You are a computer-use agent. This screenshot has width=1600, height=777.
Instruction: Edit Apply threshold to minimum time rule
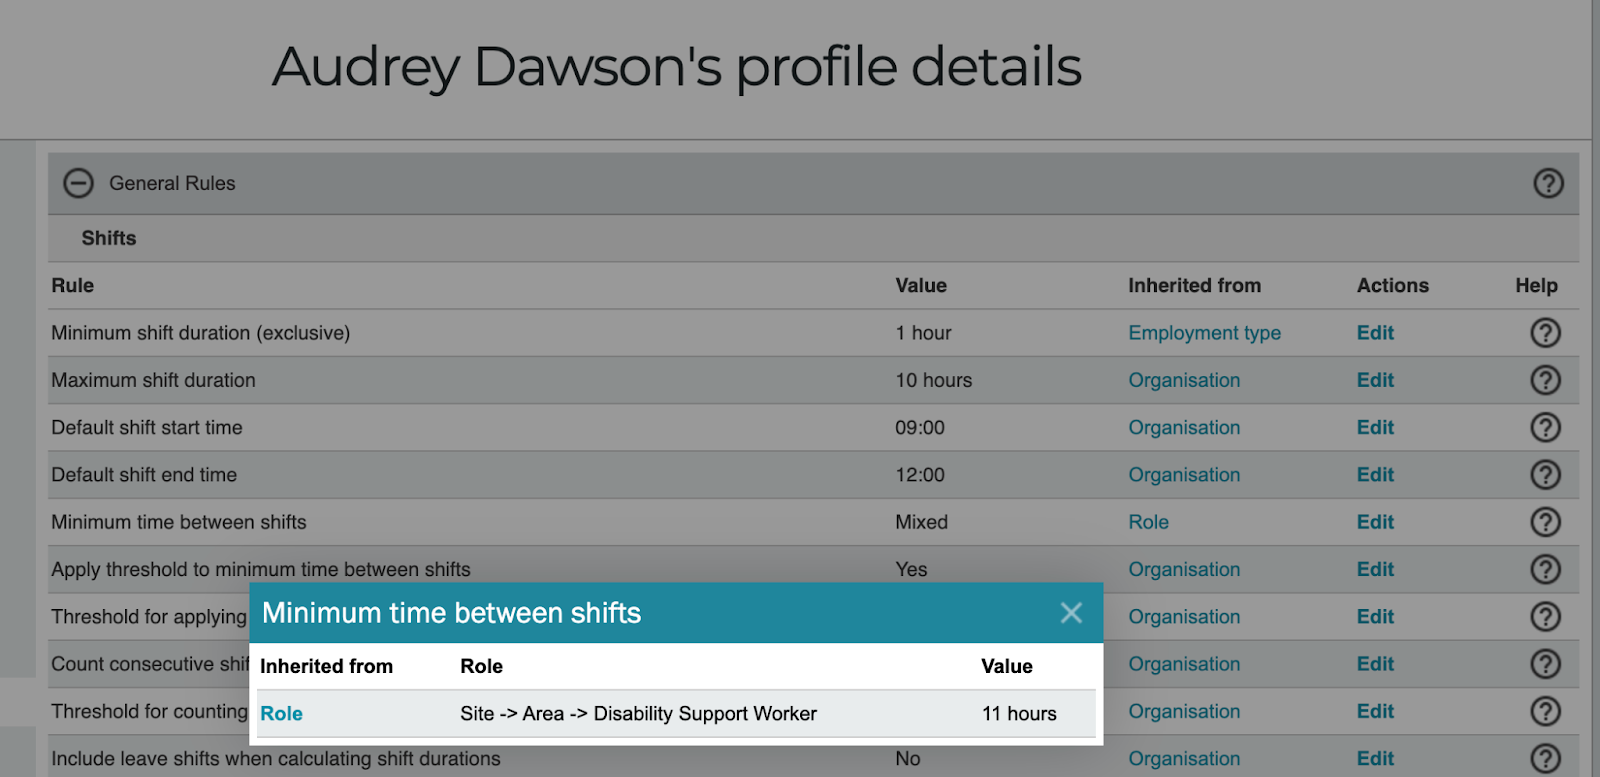[x=1375, y=569]
